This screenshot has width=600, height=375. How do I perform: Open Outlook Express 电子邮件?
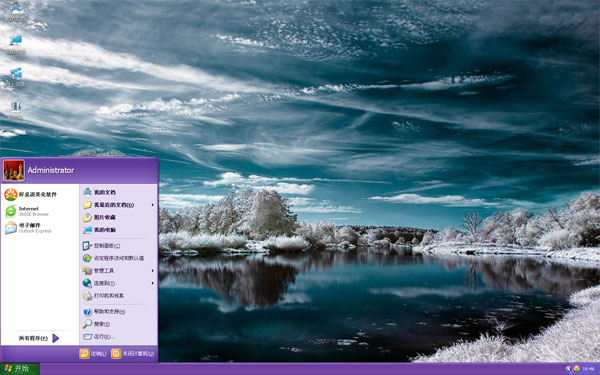[40, 228]
